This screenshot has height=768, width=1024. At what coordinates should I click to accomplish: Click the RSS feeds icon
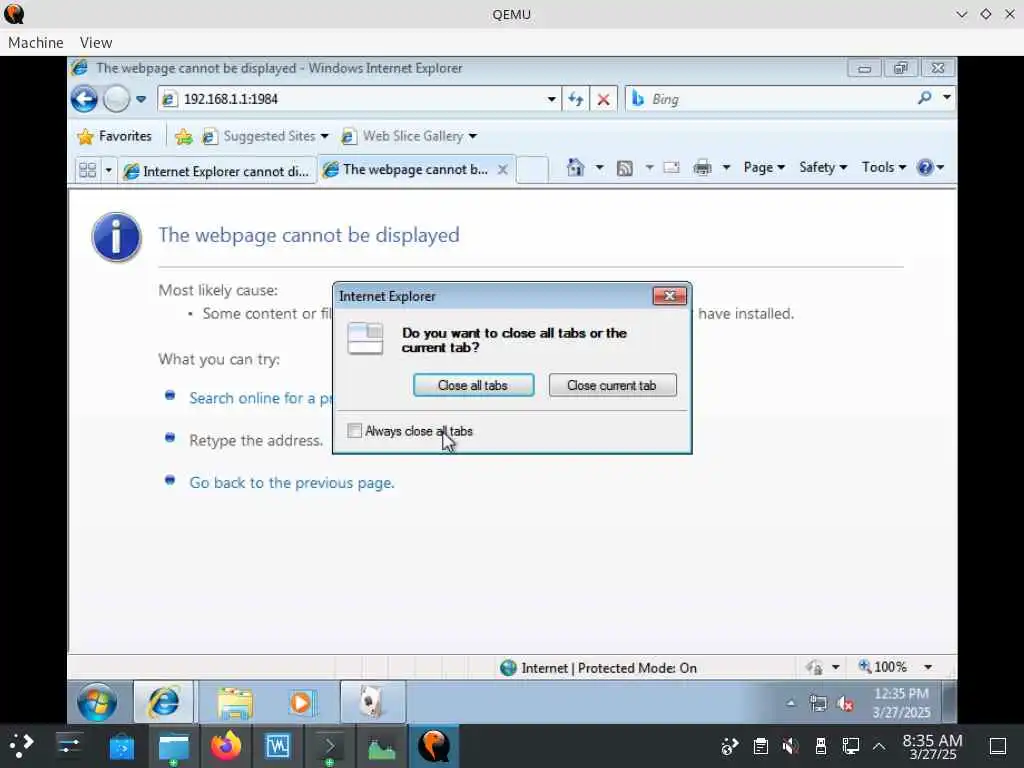click(x=625, y=168)
